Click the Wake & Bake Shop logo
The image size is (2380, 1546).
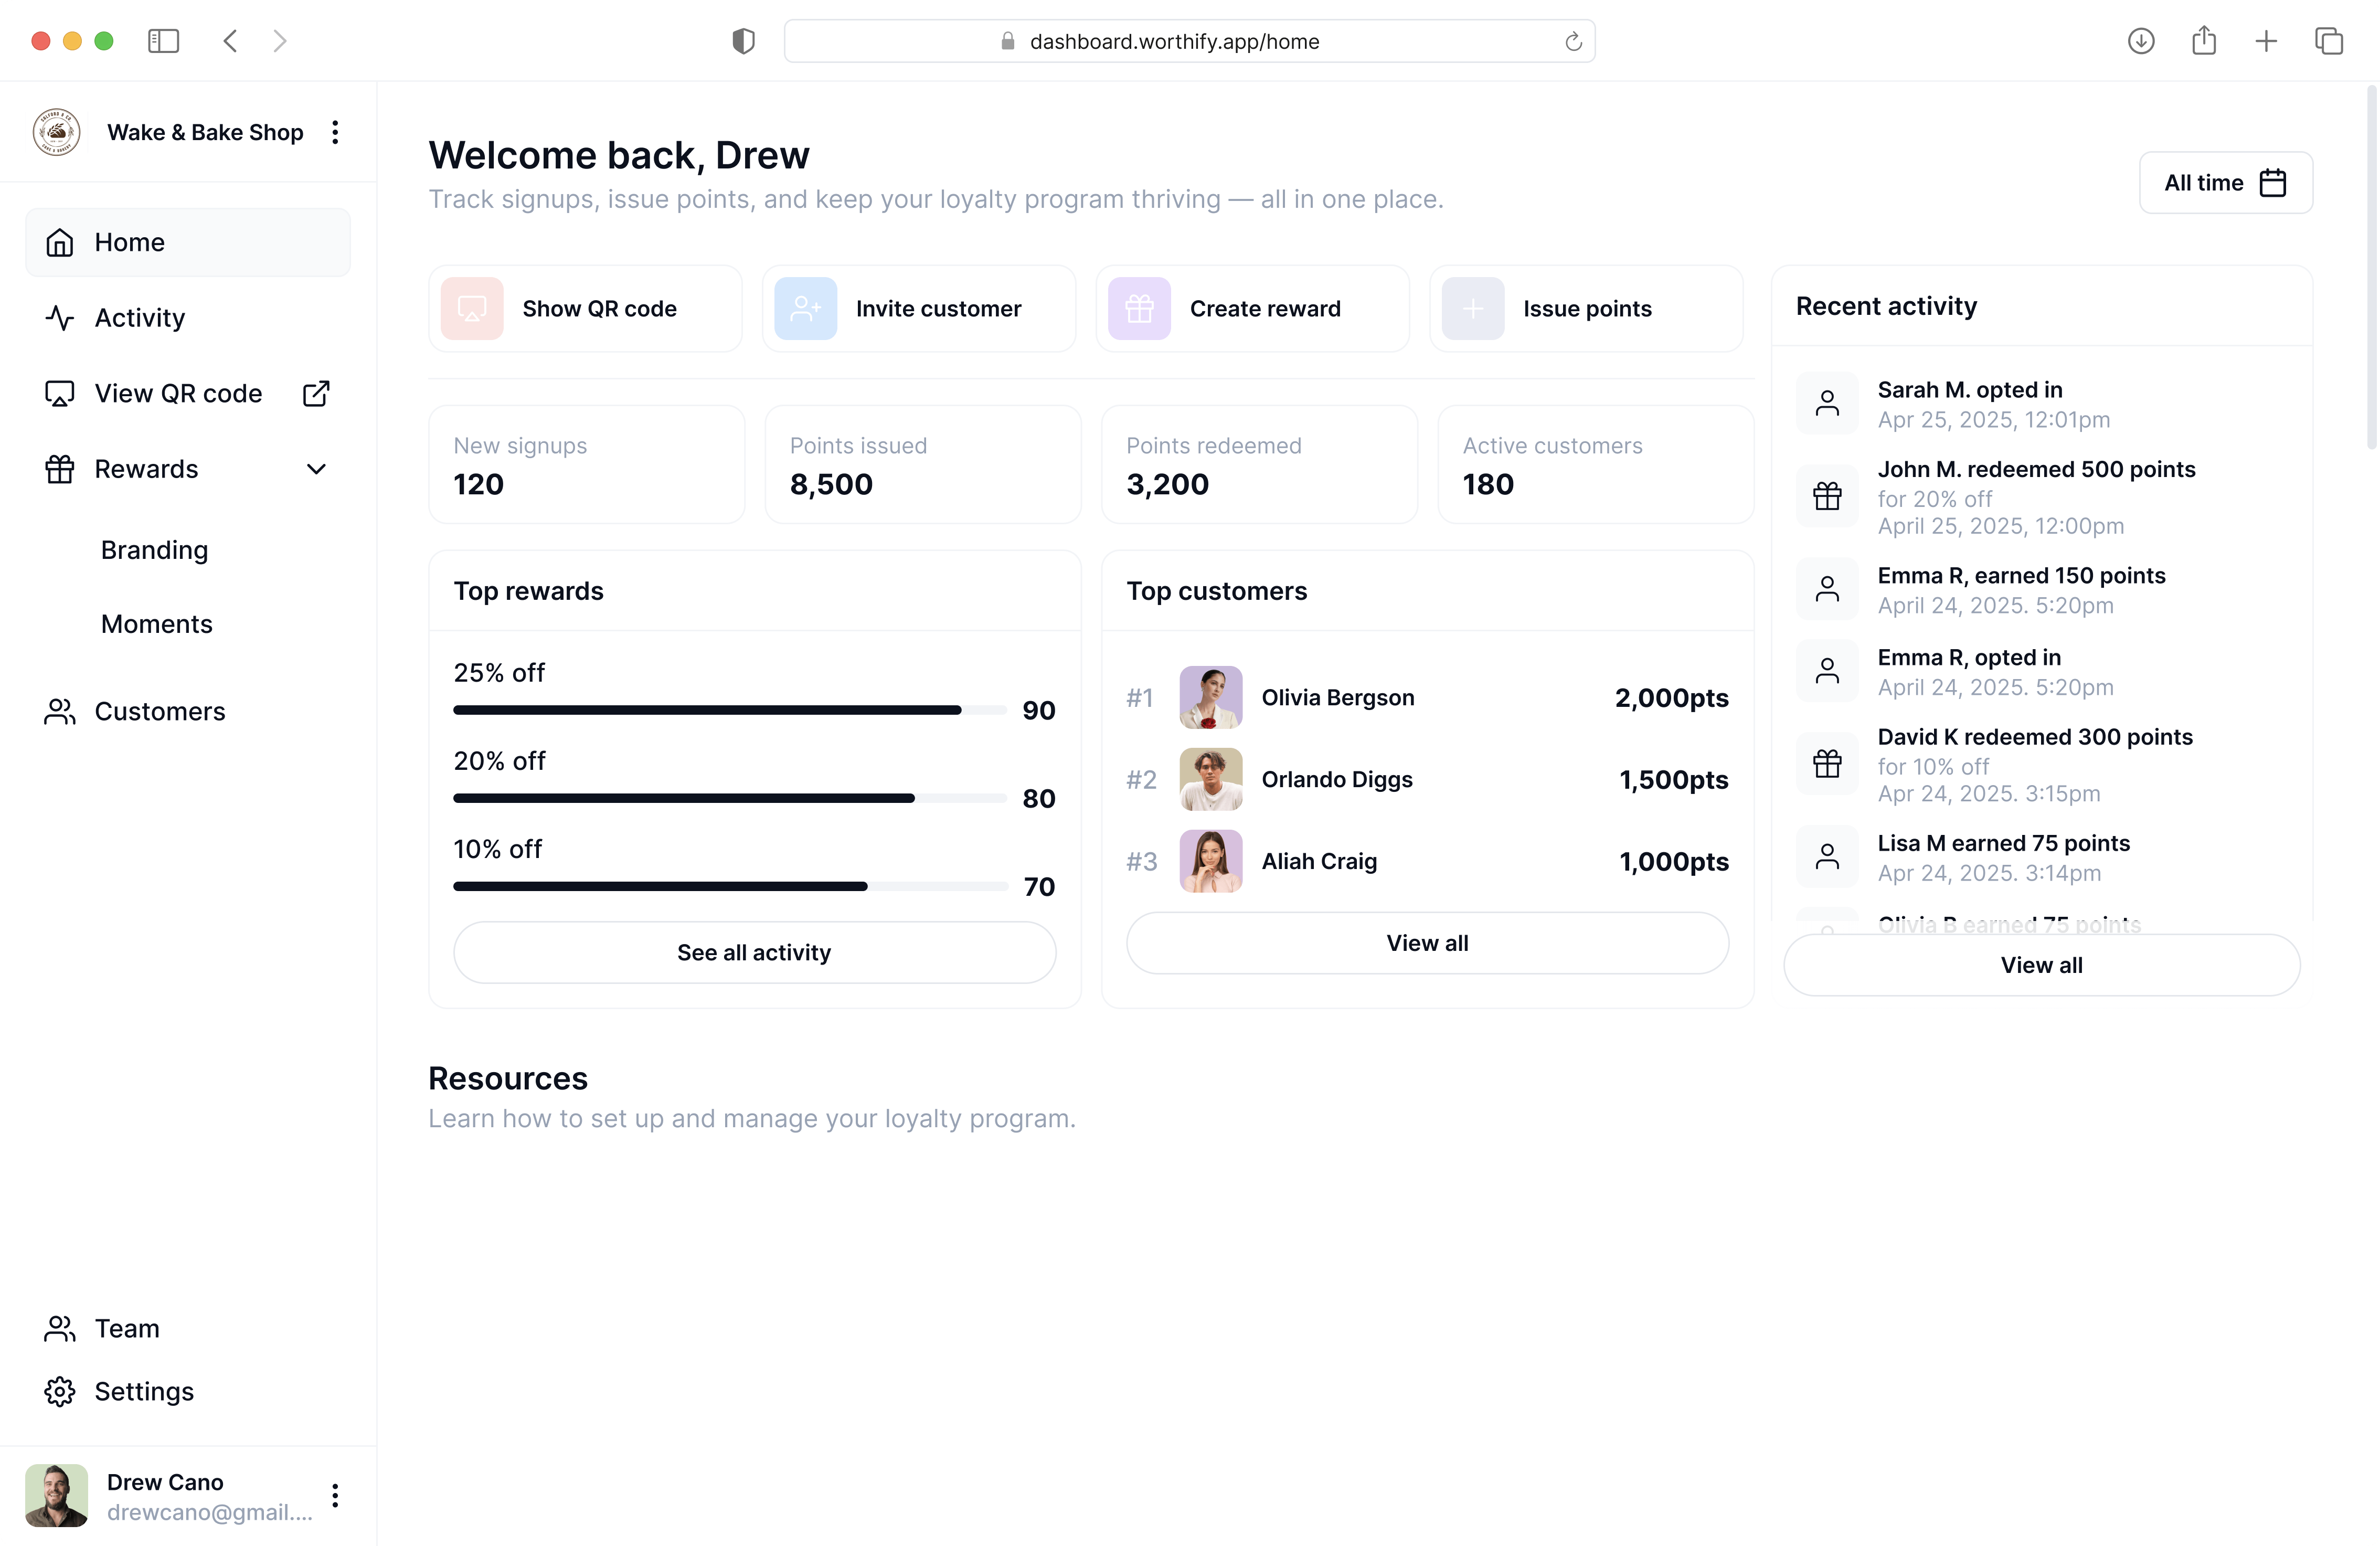tap(56, 132)
